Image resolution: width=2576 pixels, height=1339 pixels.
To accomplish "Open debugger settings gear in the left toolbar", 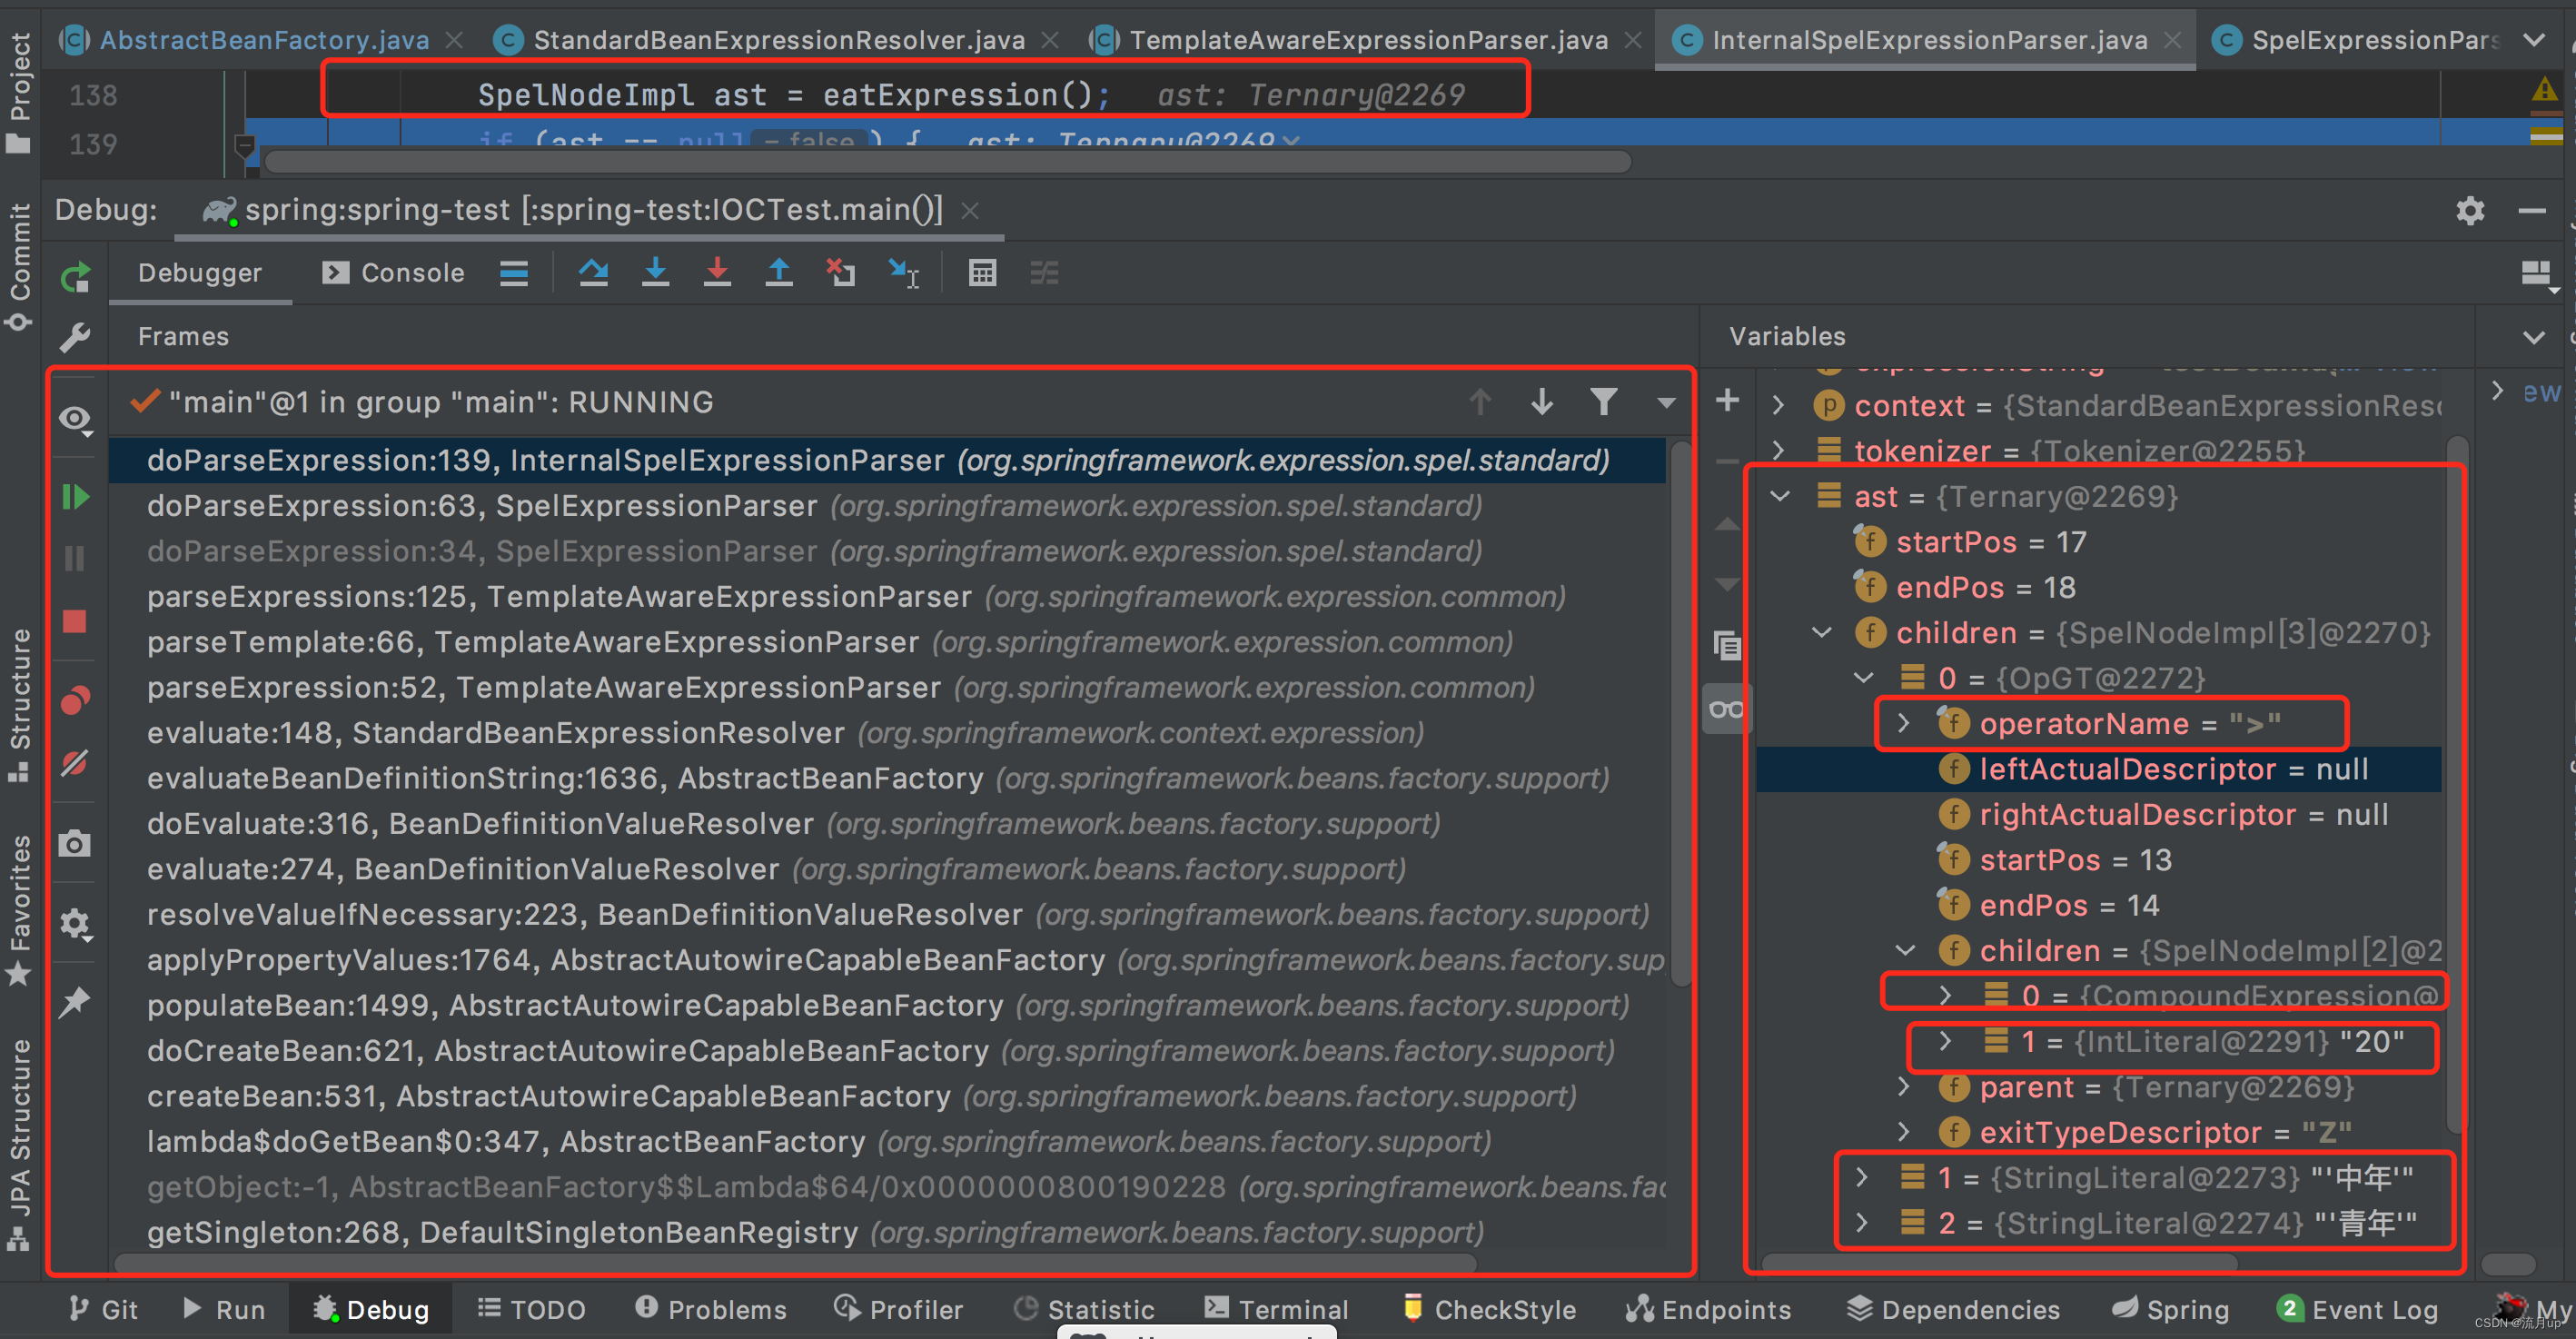I will [x=76, y=924].
